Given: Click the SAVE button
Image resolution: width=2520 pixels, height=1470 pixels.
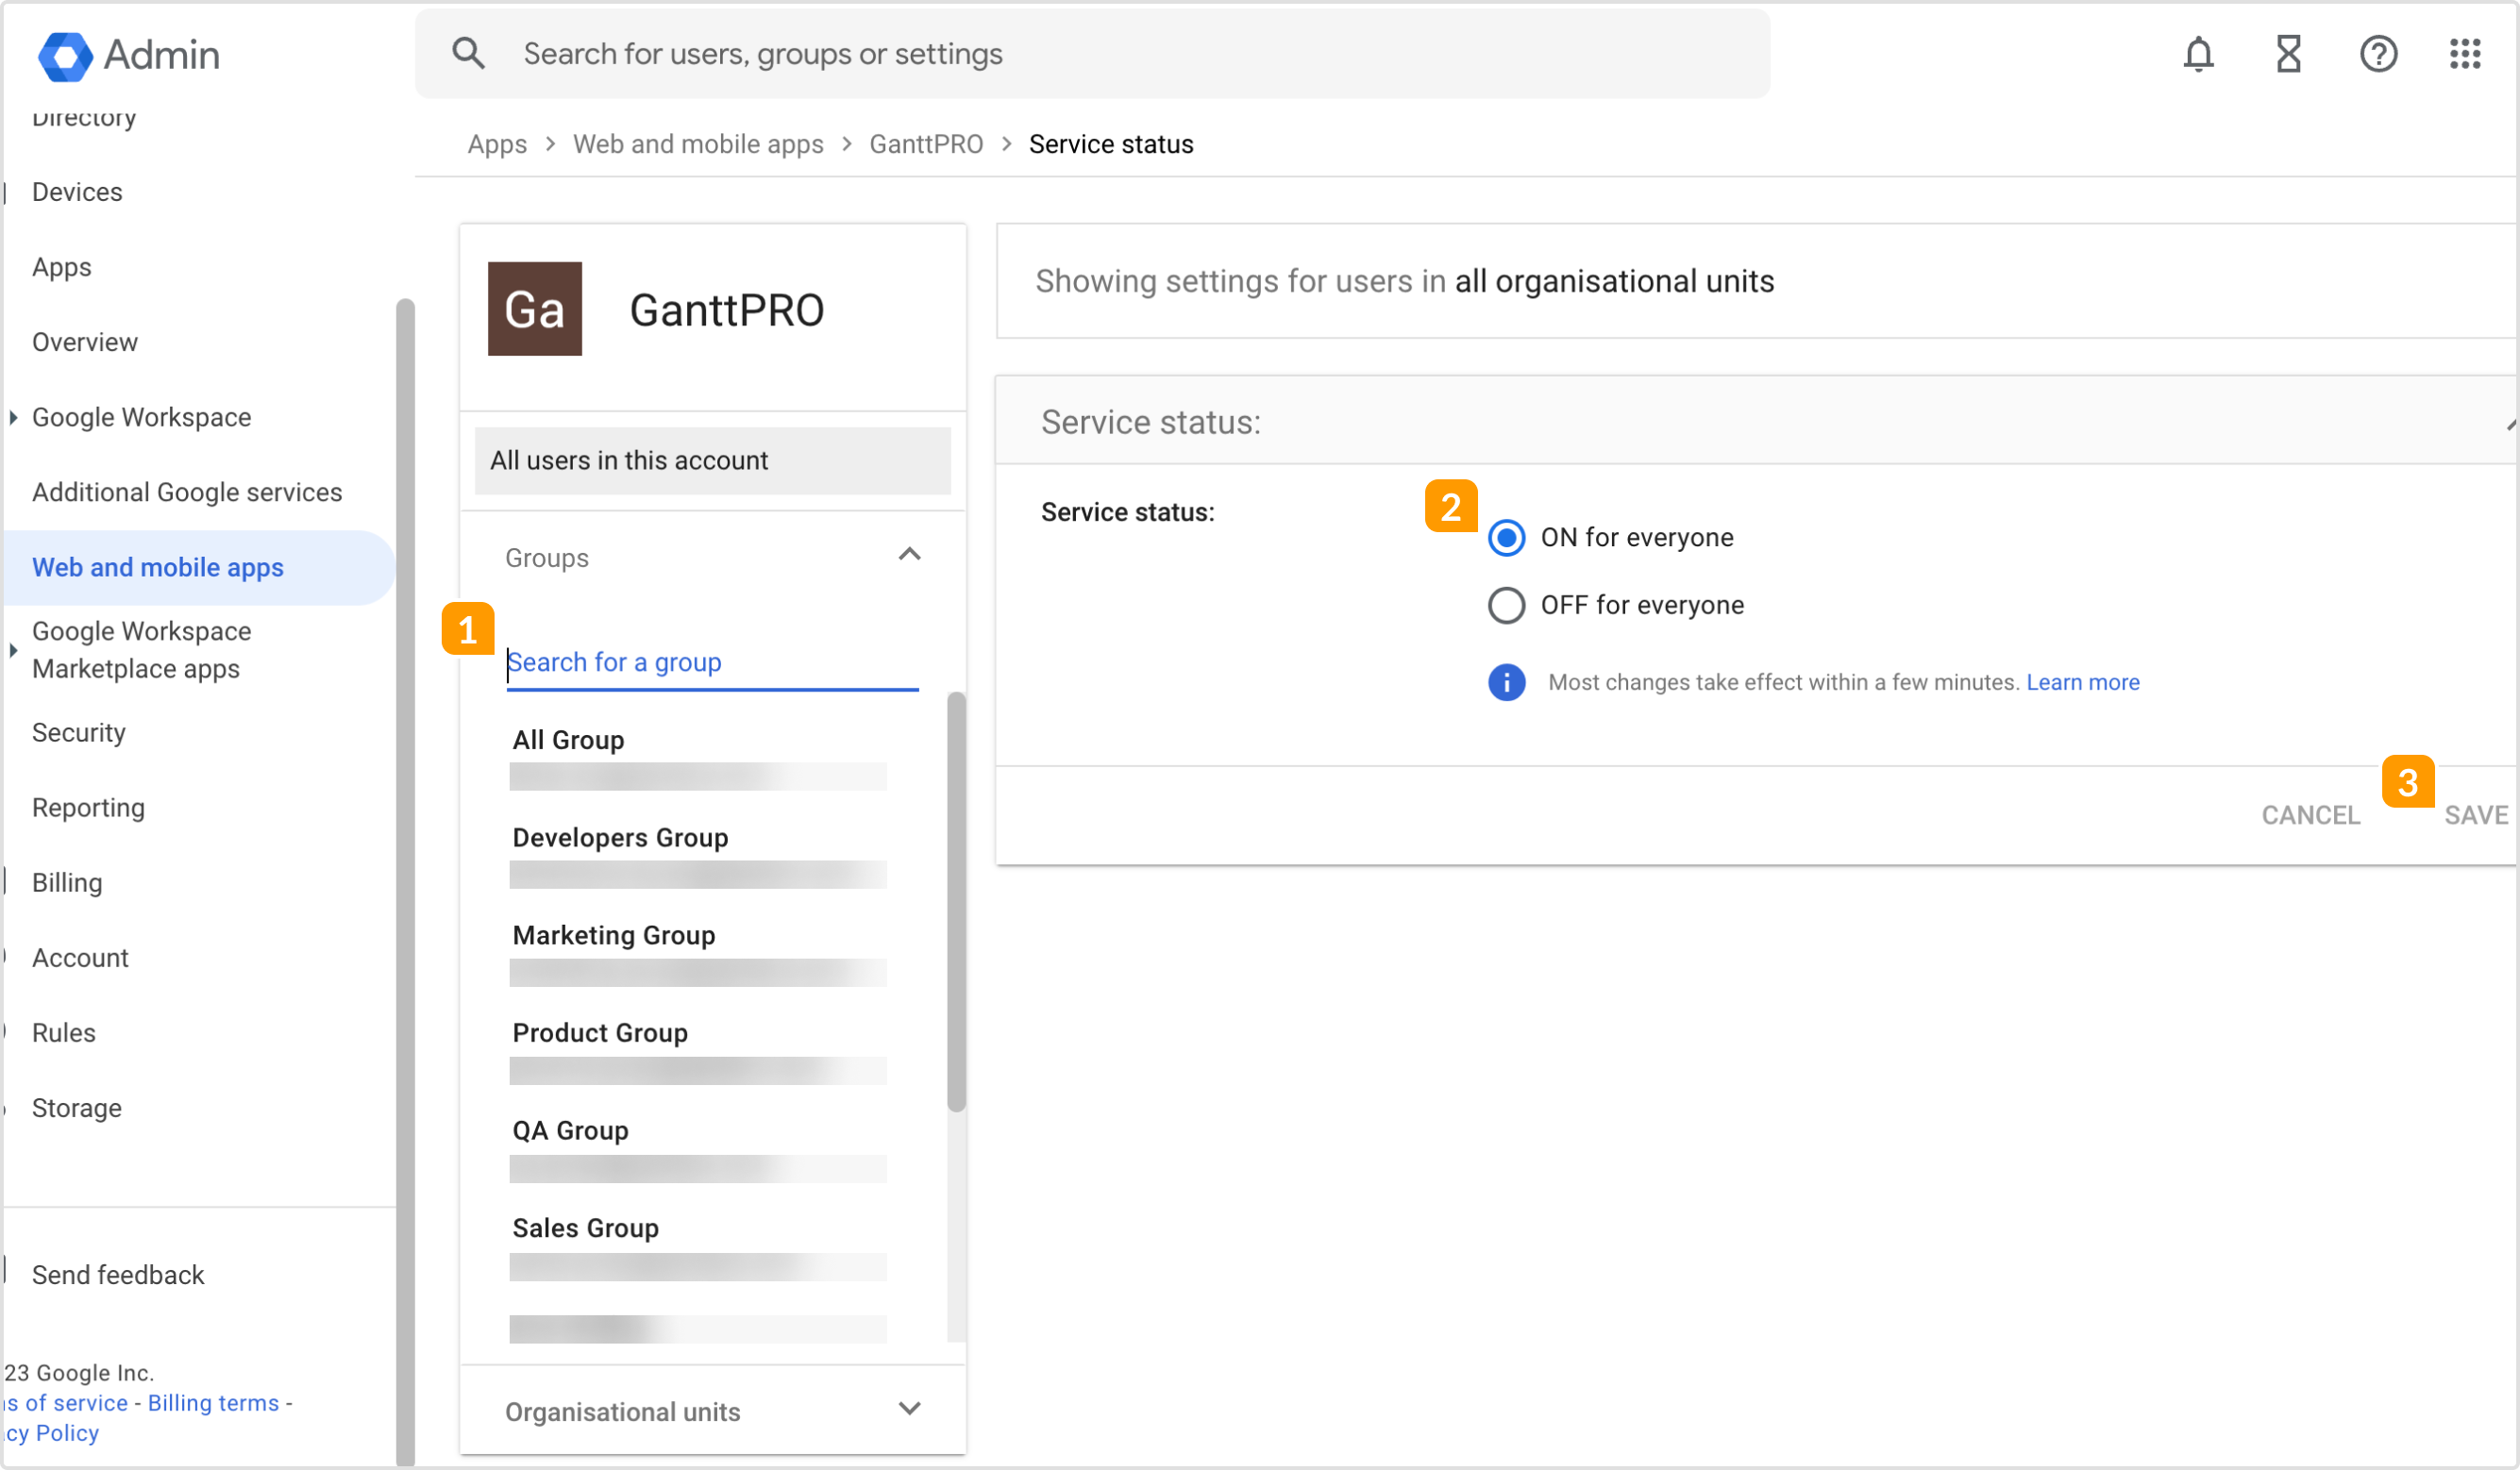Looking at the screenshot, I should point(2476,815).
